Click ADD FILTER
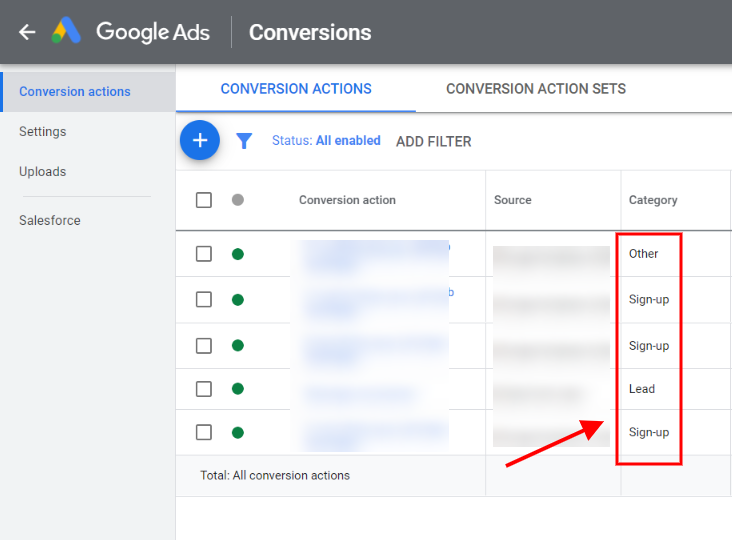The image size is (732, 540). [434, 141]
